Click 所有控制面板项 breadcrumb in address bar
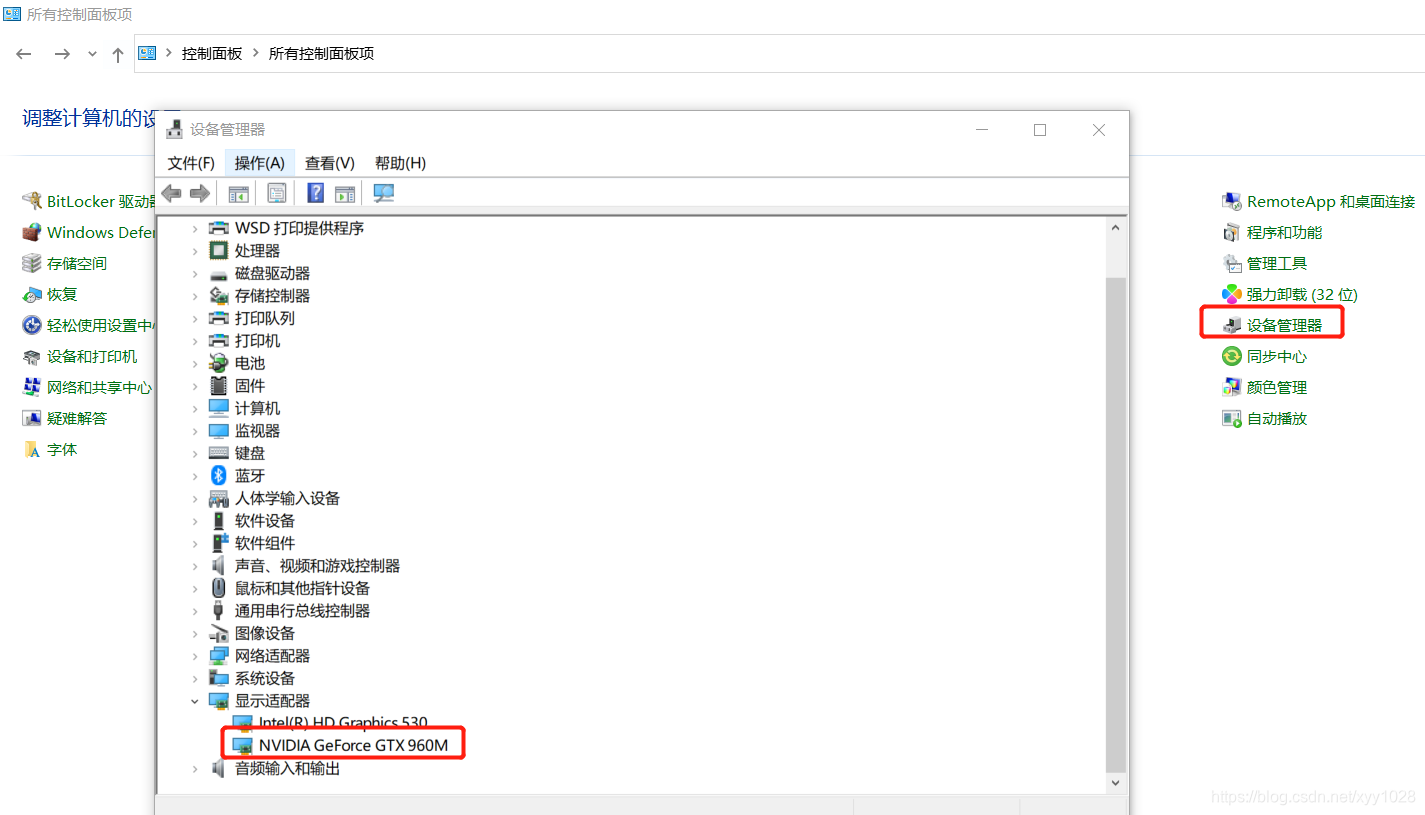 coord(321,54)
